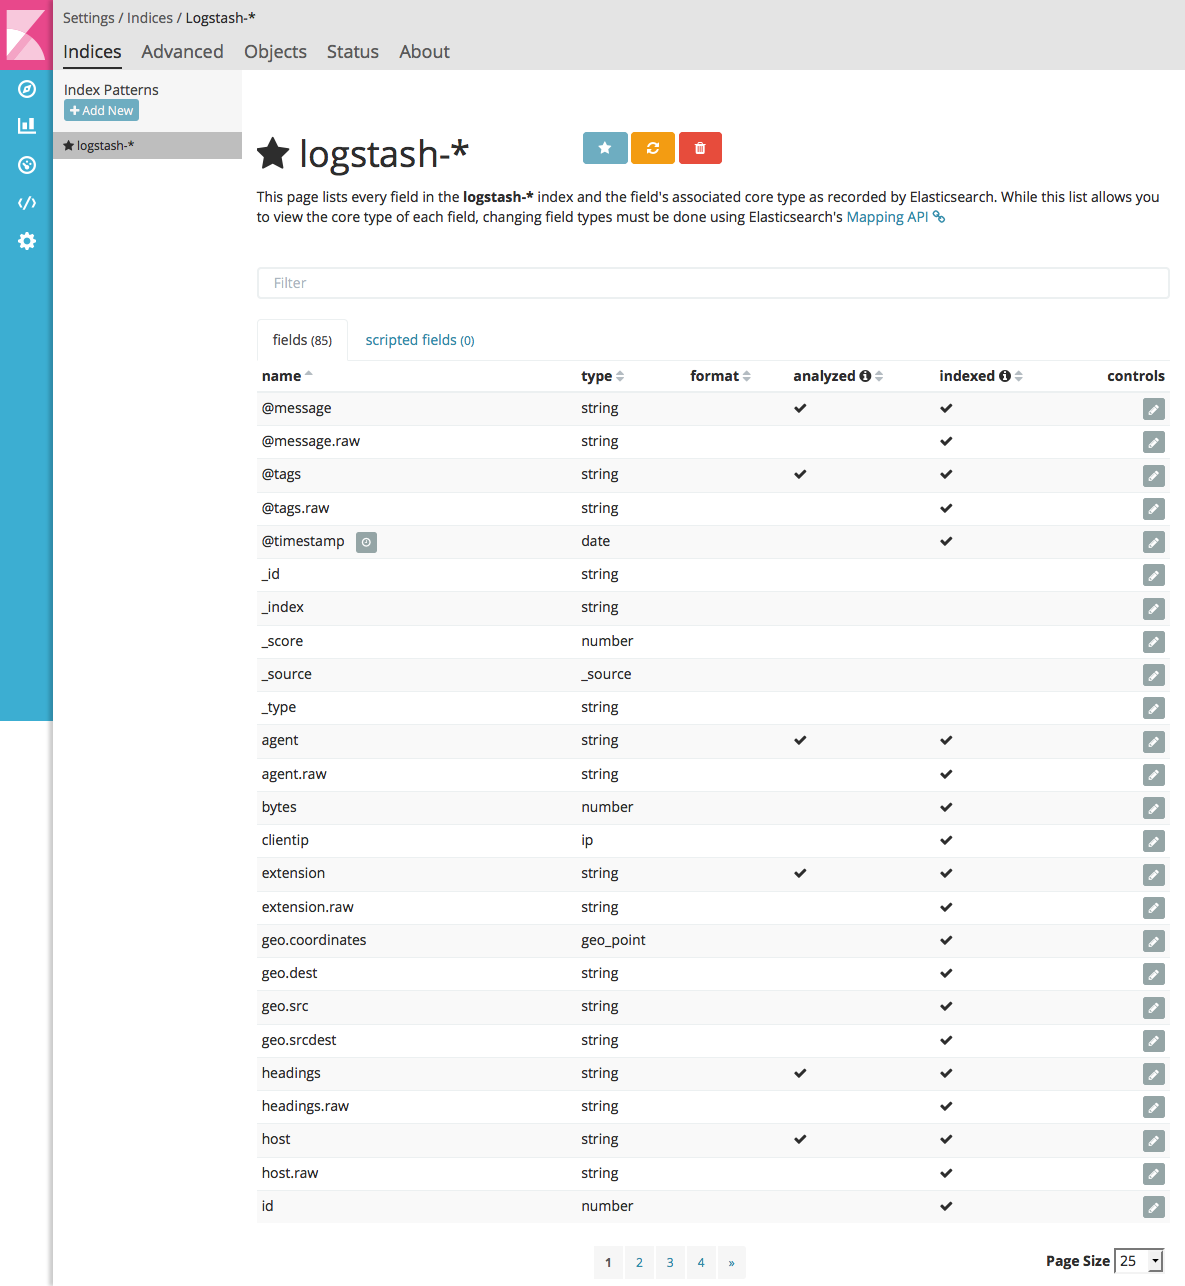This screenshot has width=1185, height=1286.
Task: Edit the @timestamp field
Action: tap(1154, 542)
